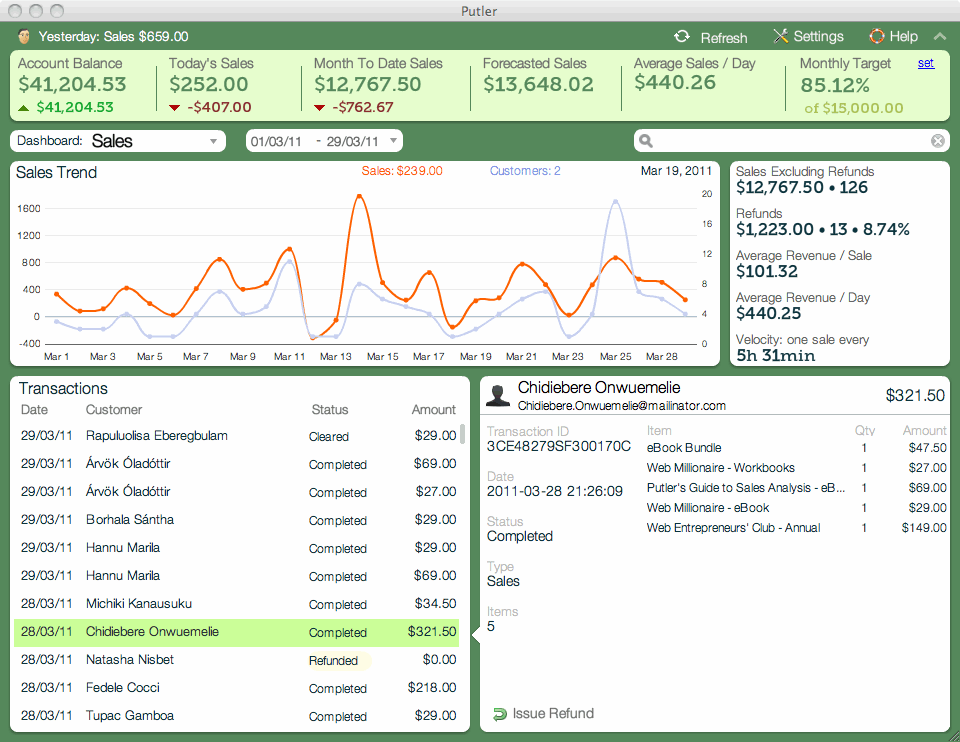Select Hannu Marila $29.00 transaction

[x=237, y=548]
